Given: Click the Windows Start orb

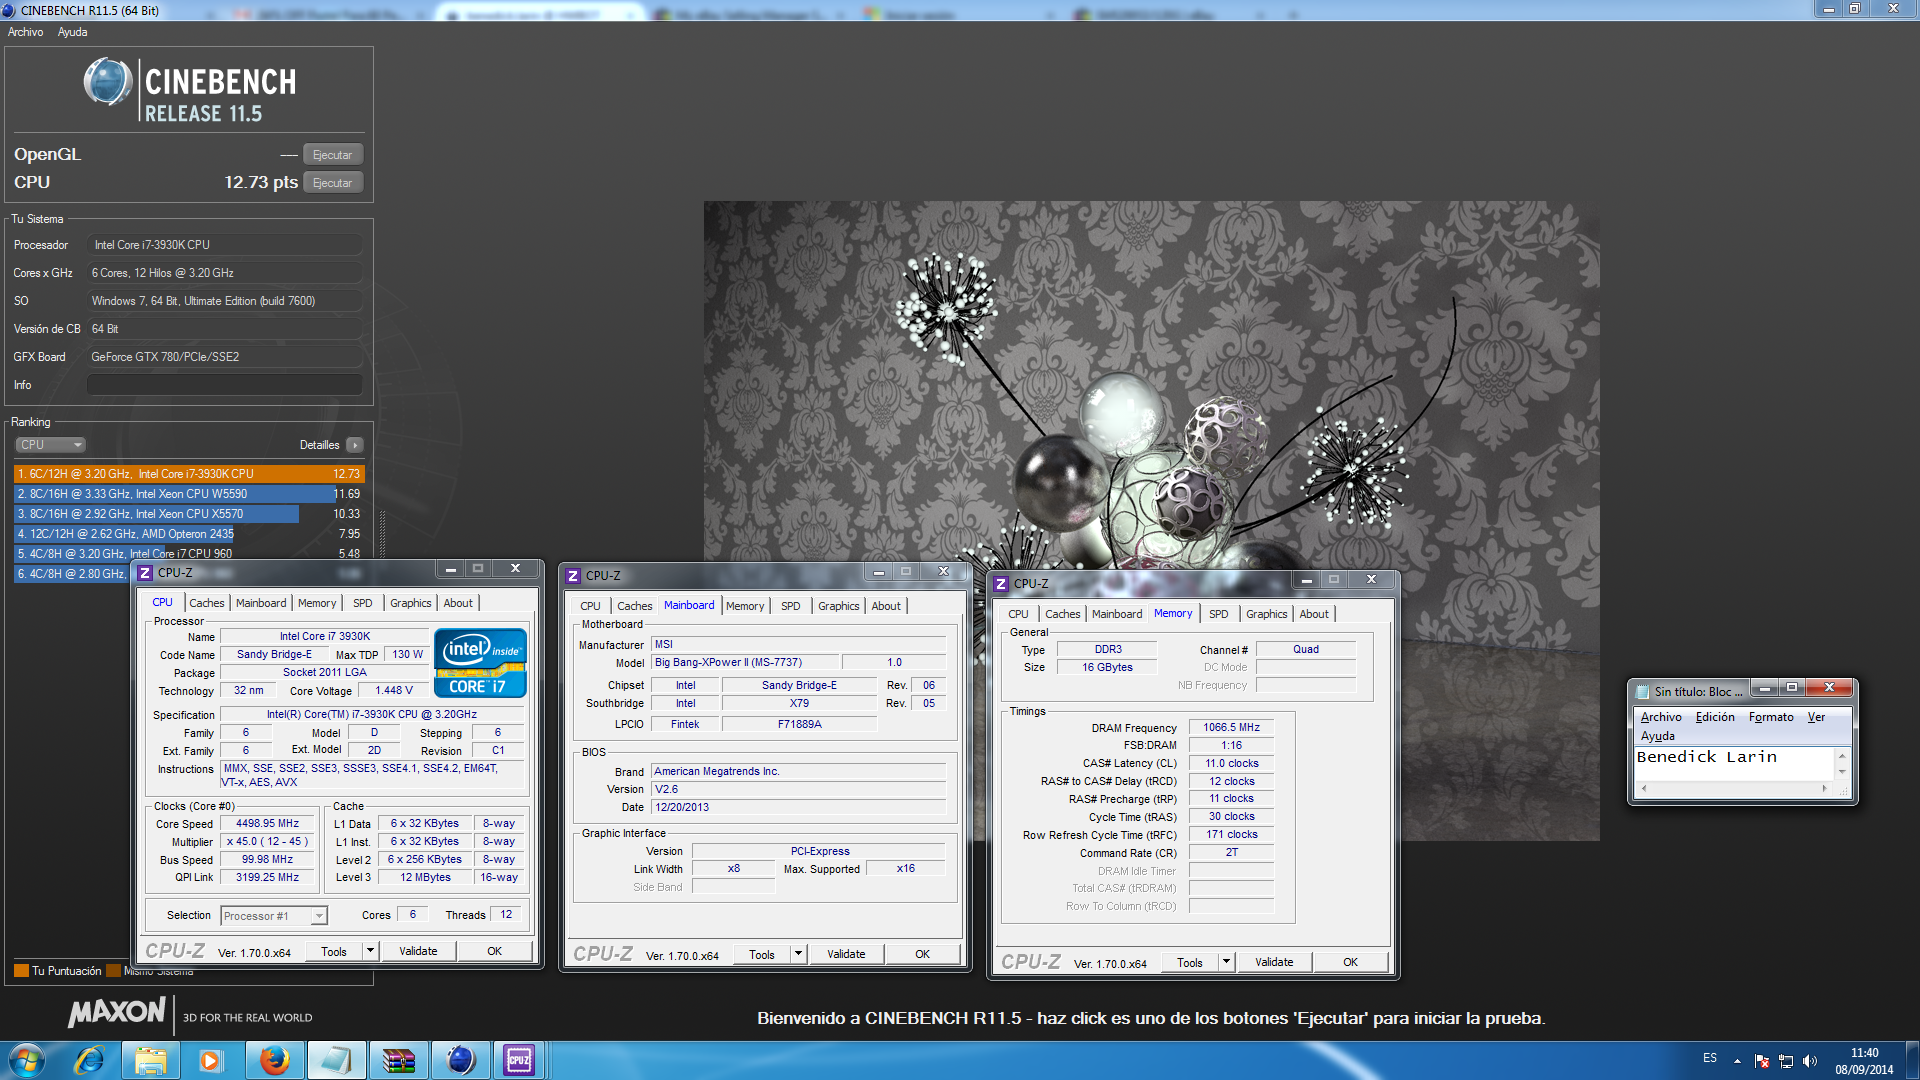Looking at the screenshot, I should pyautogui.click(x=27, y=1060).
